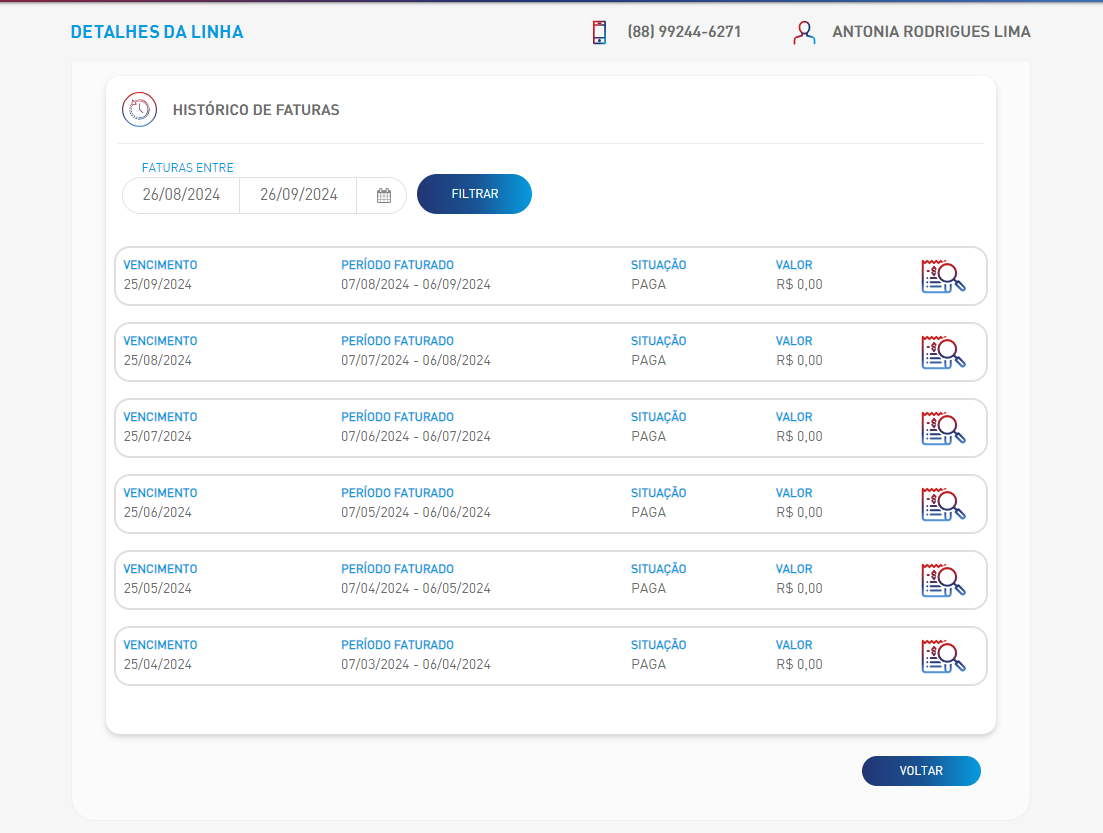Select period 07/05/2024 - 06/06/2024
This screenshot has width=1103, height=833.
coord(416,512)
